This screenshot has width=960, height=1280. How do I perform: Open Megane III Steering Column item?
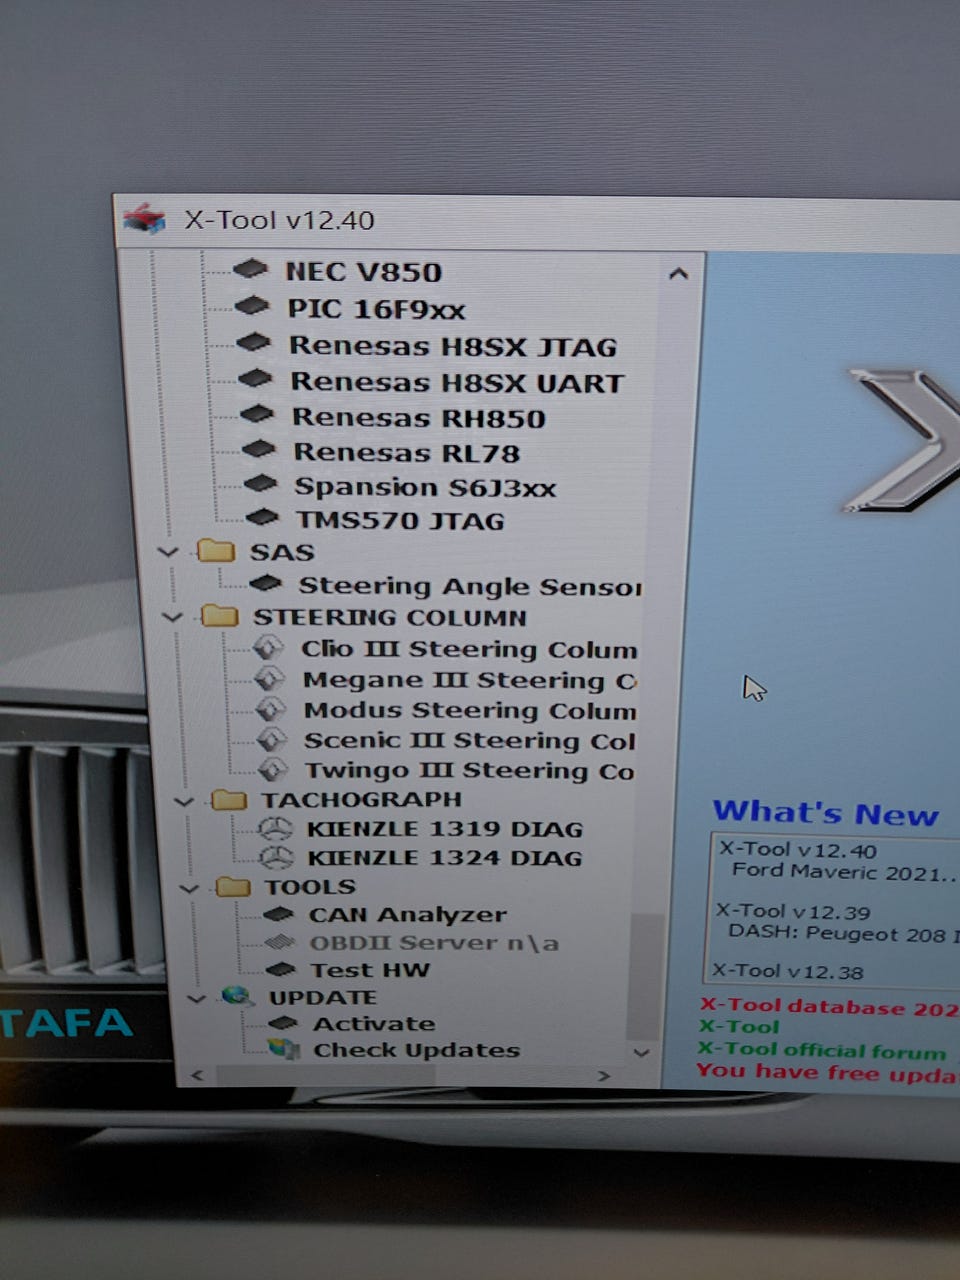tap(470, 680)
